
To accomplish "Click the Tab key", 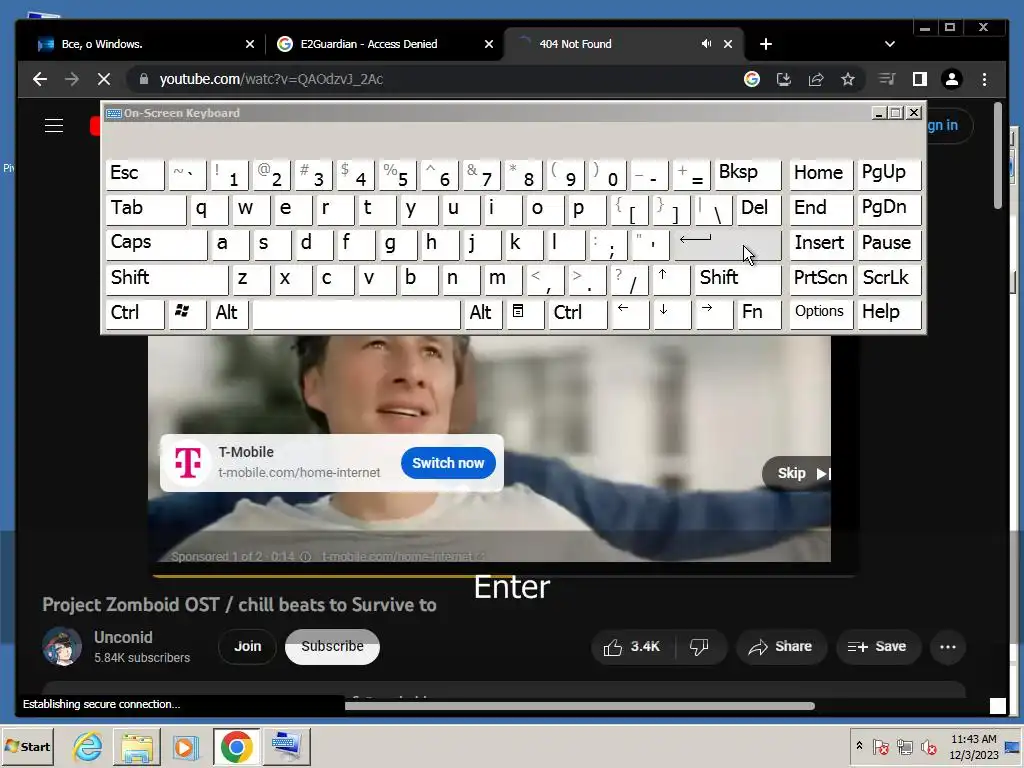I will tap(146, 209).
